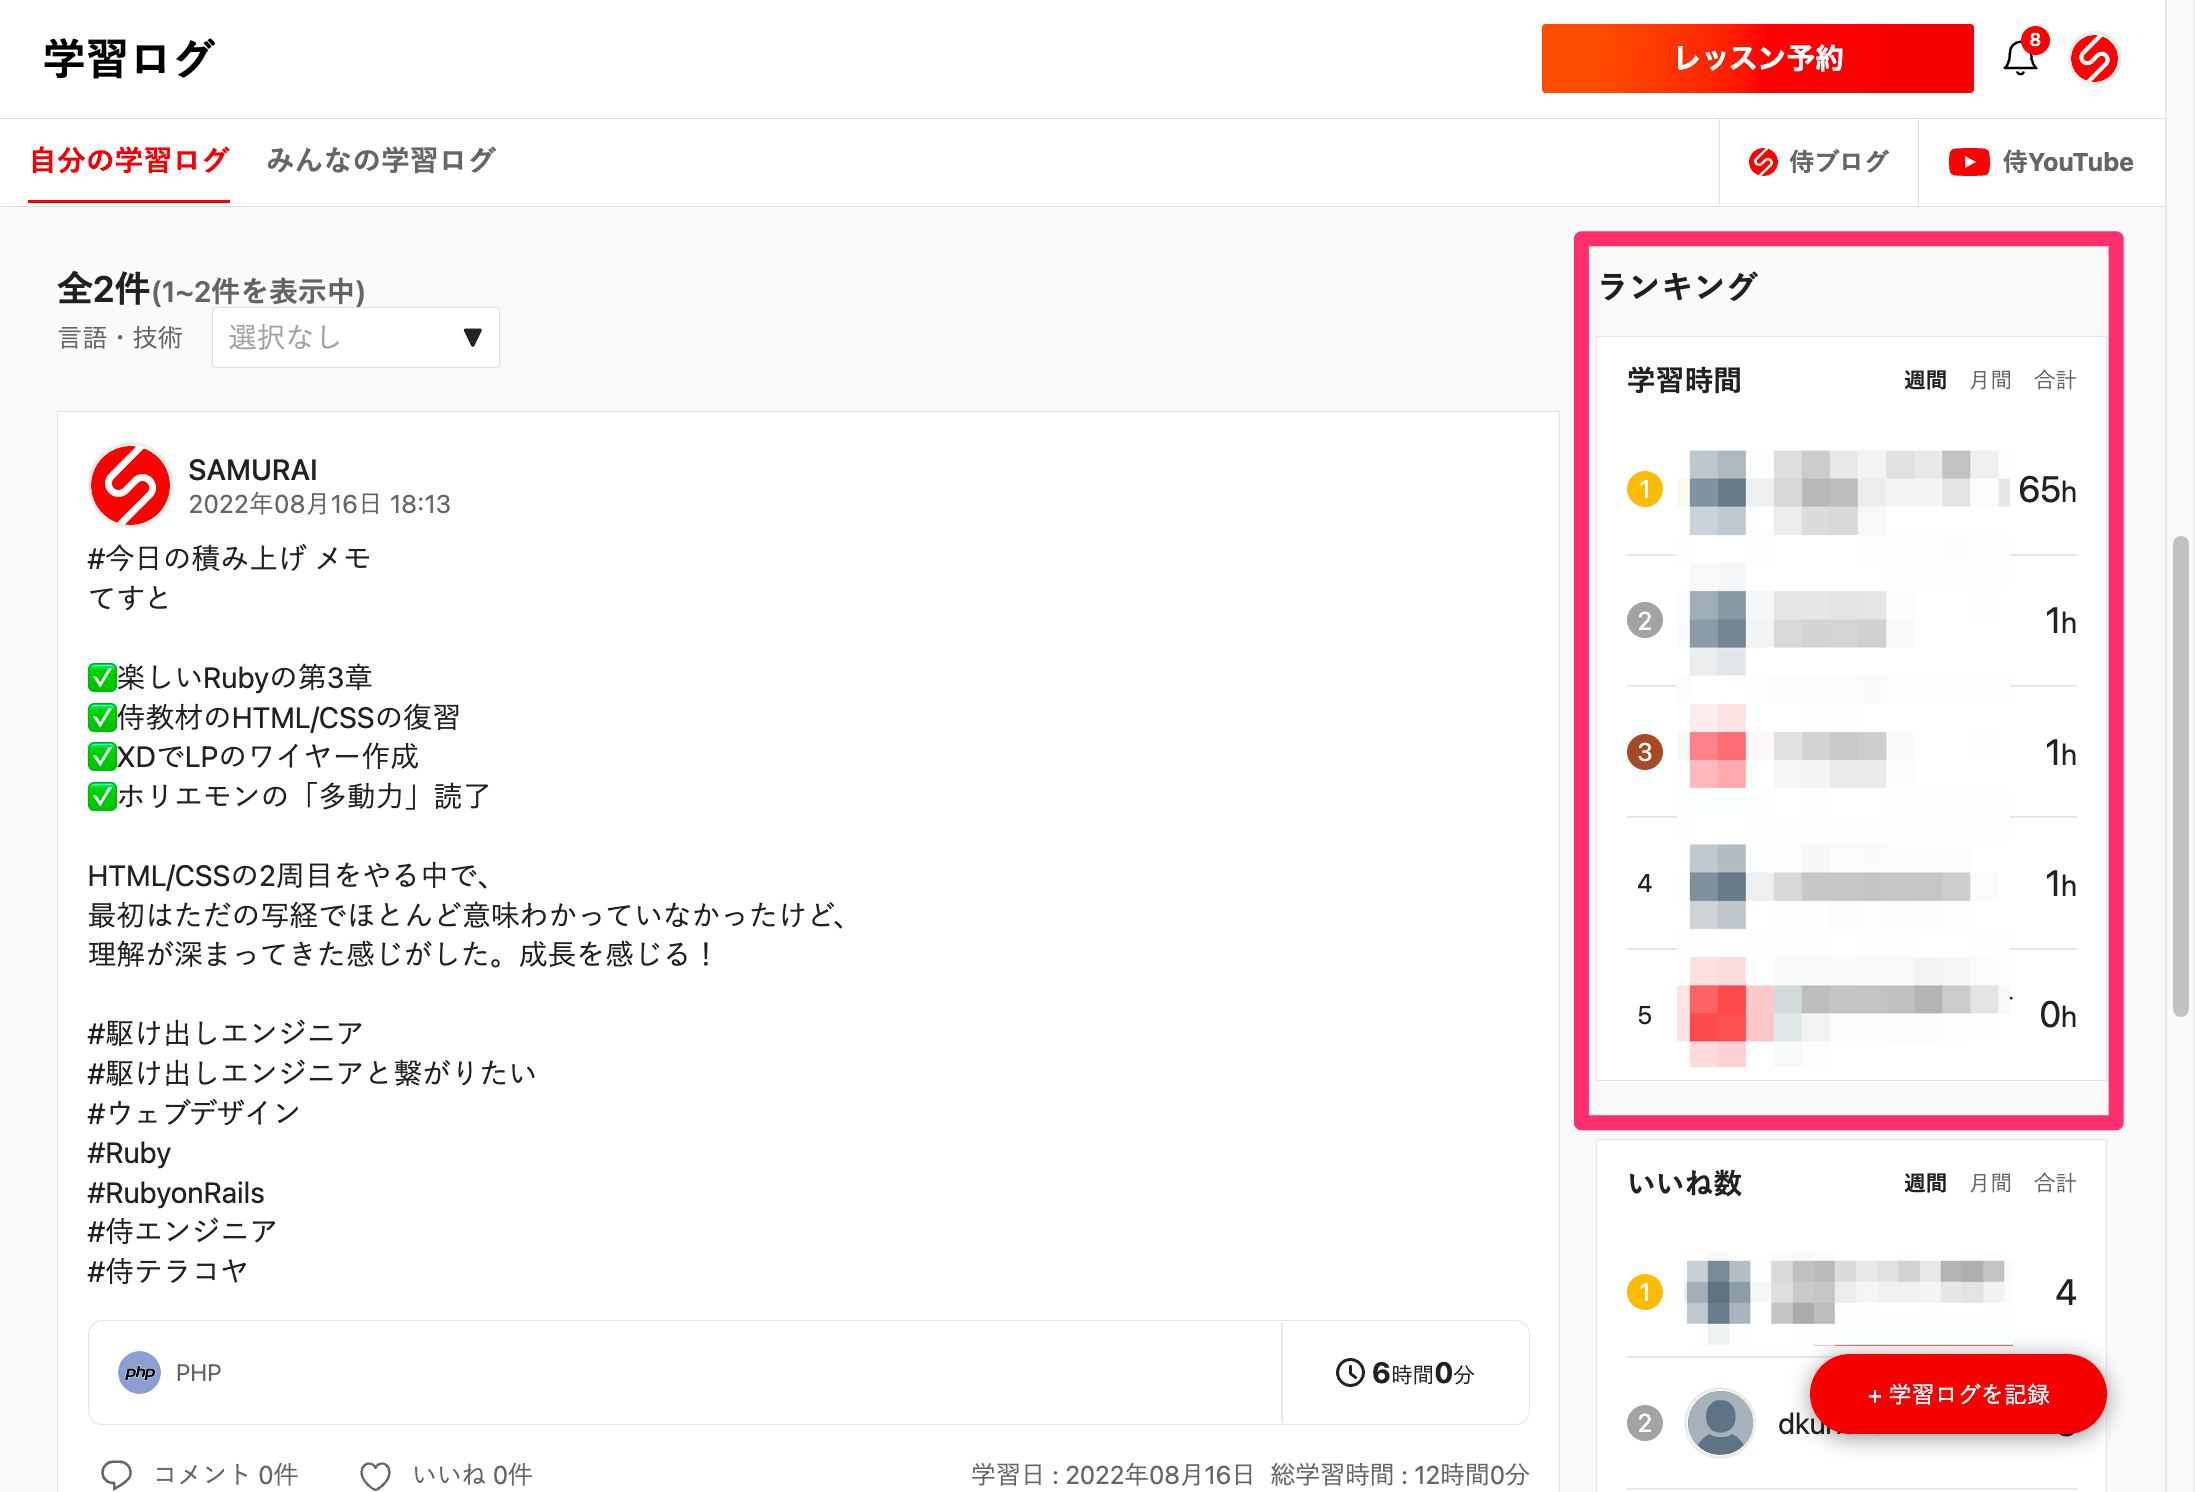Like the post with heart icon
This screenshot has width=2195, height=1492.
(x=376, y=1475)
